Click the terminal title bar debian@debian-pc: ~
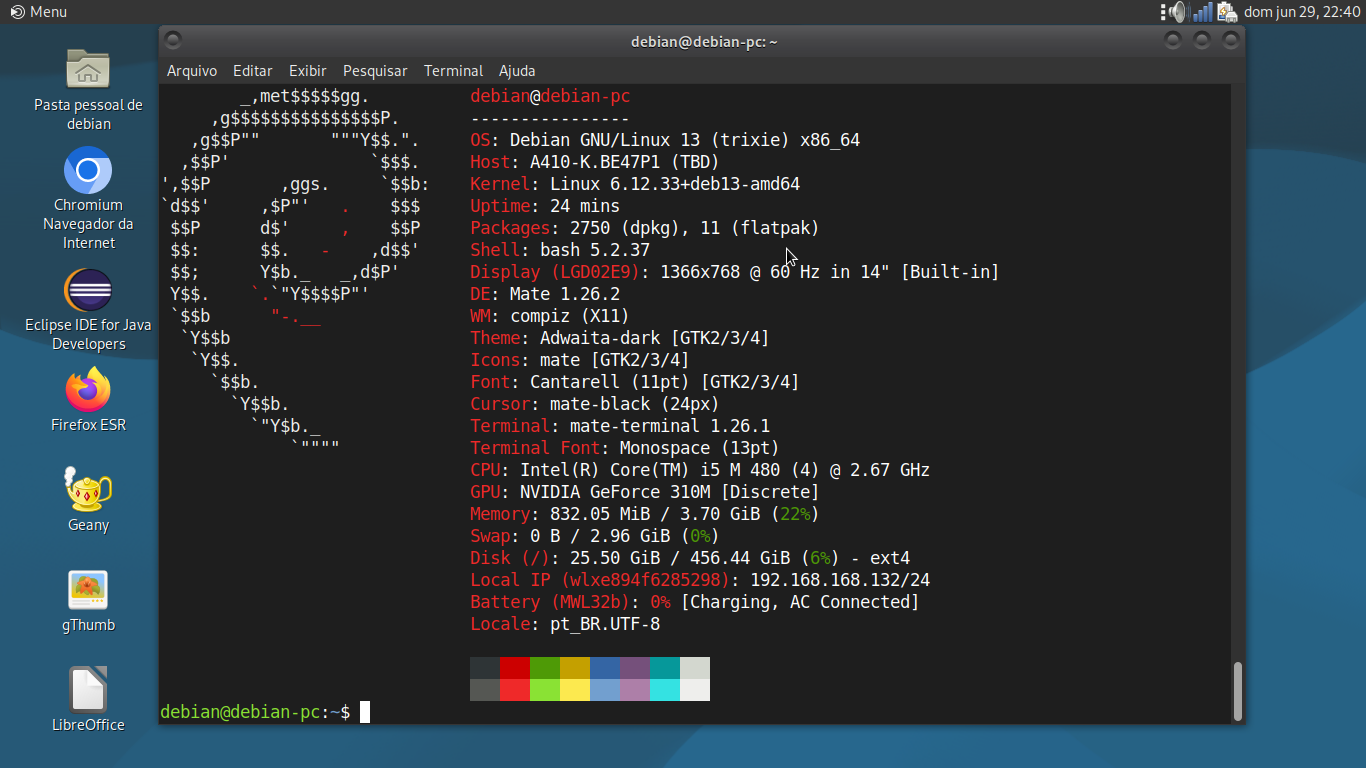The height and width of the screenshot is (768, 1366). coord(704,41)
